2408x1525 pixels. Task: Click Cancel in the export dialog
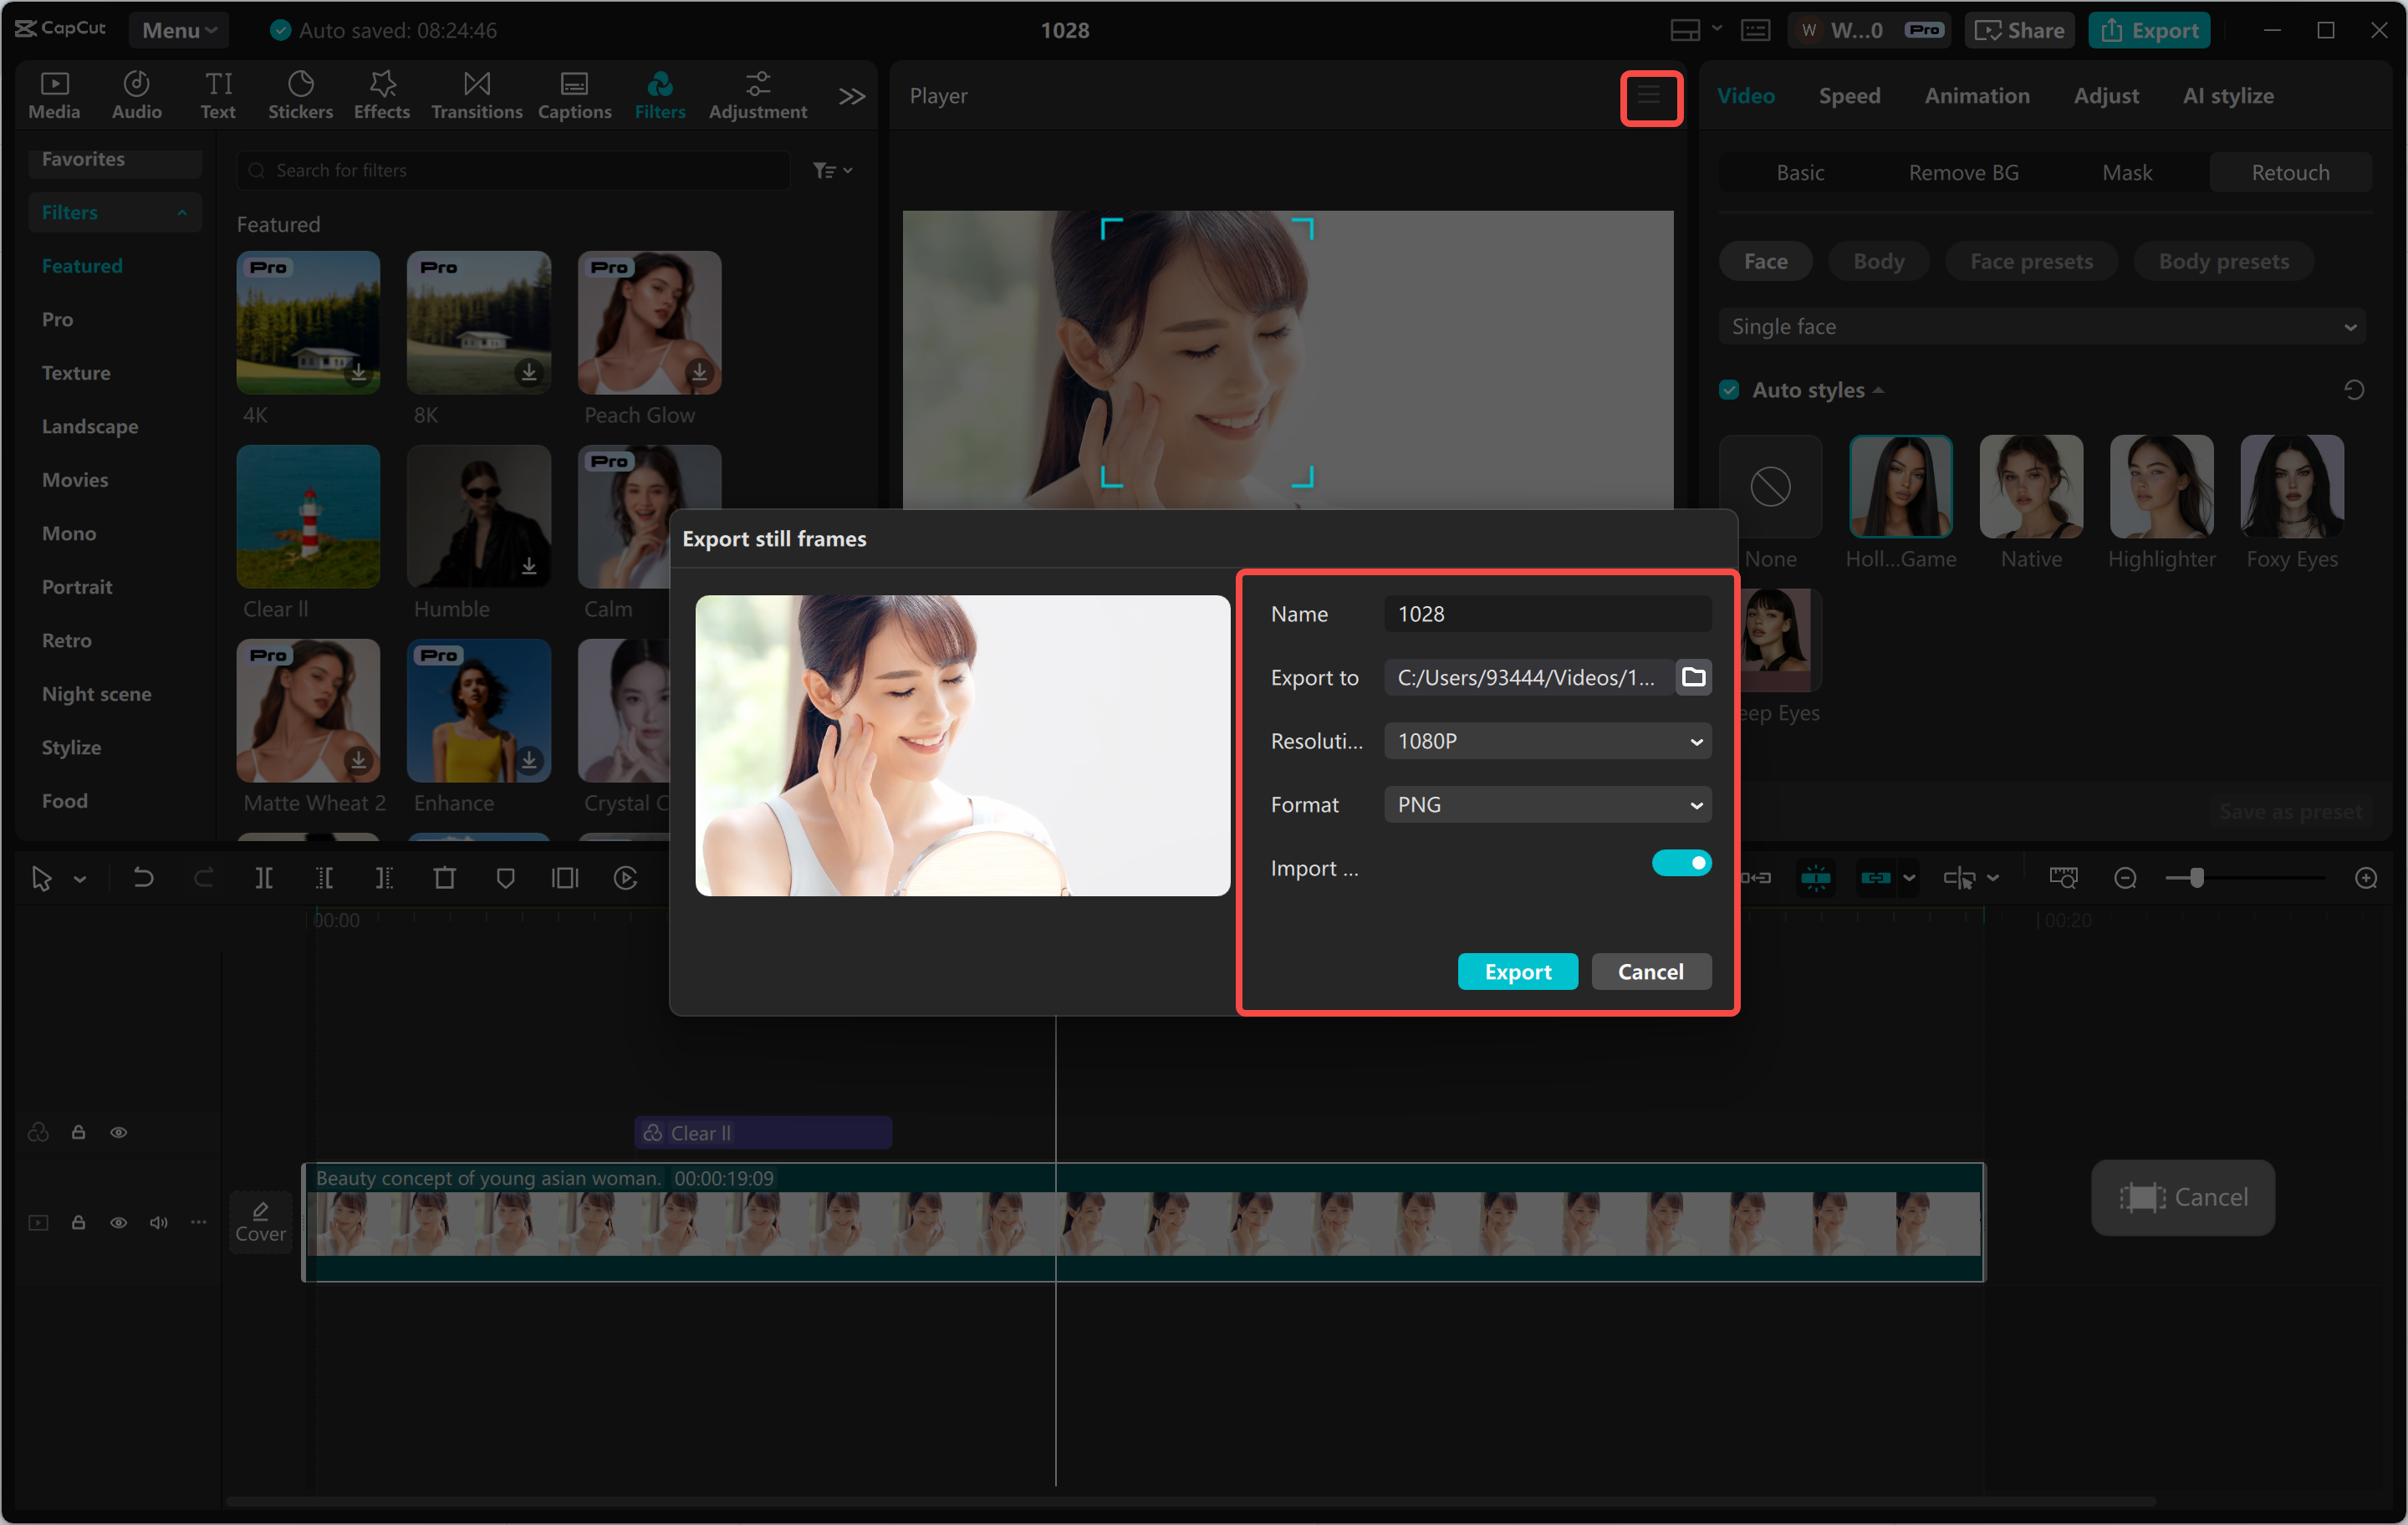(x=1650, y=971)
